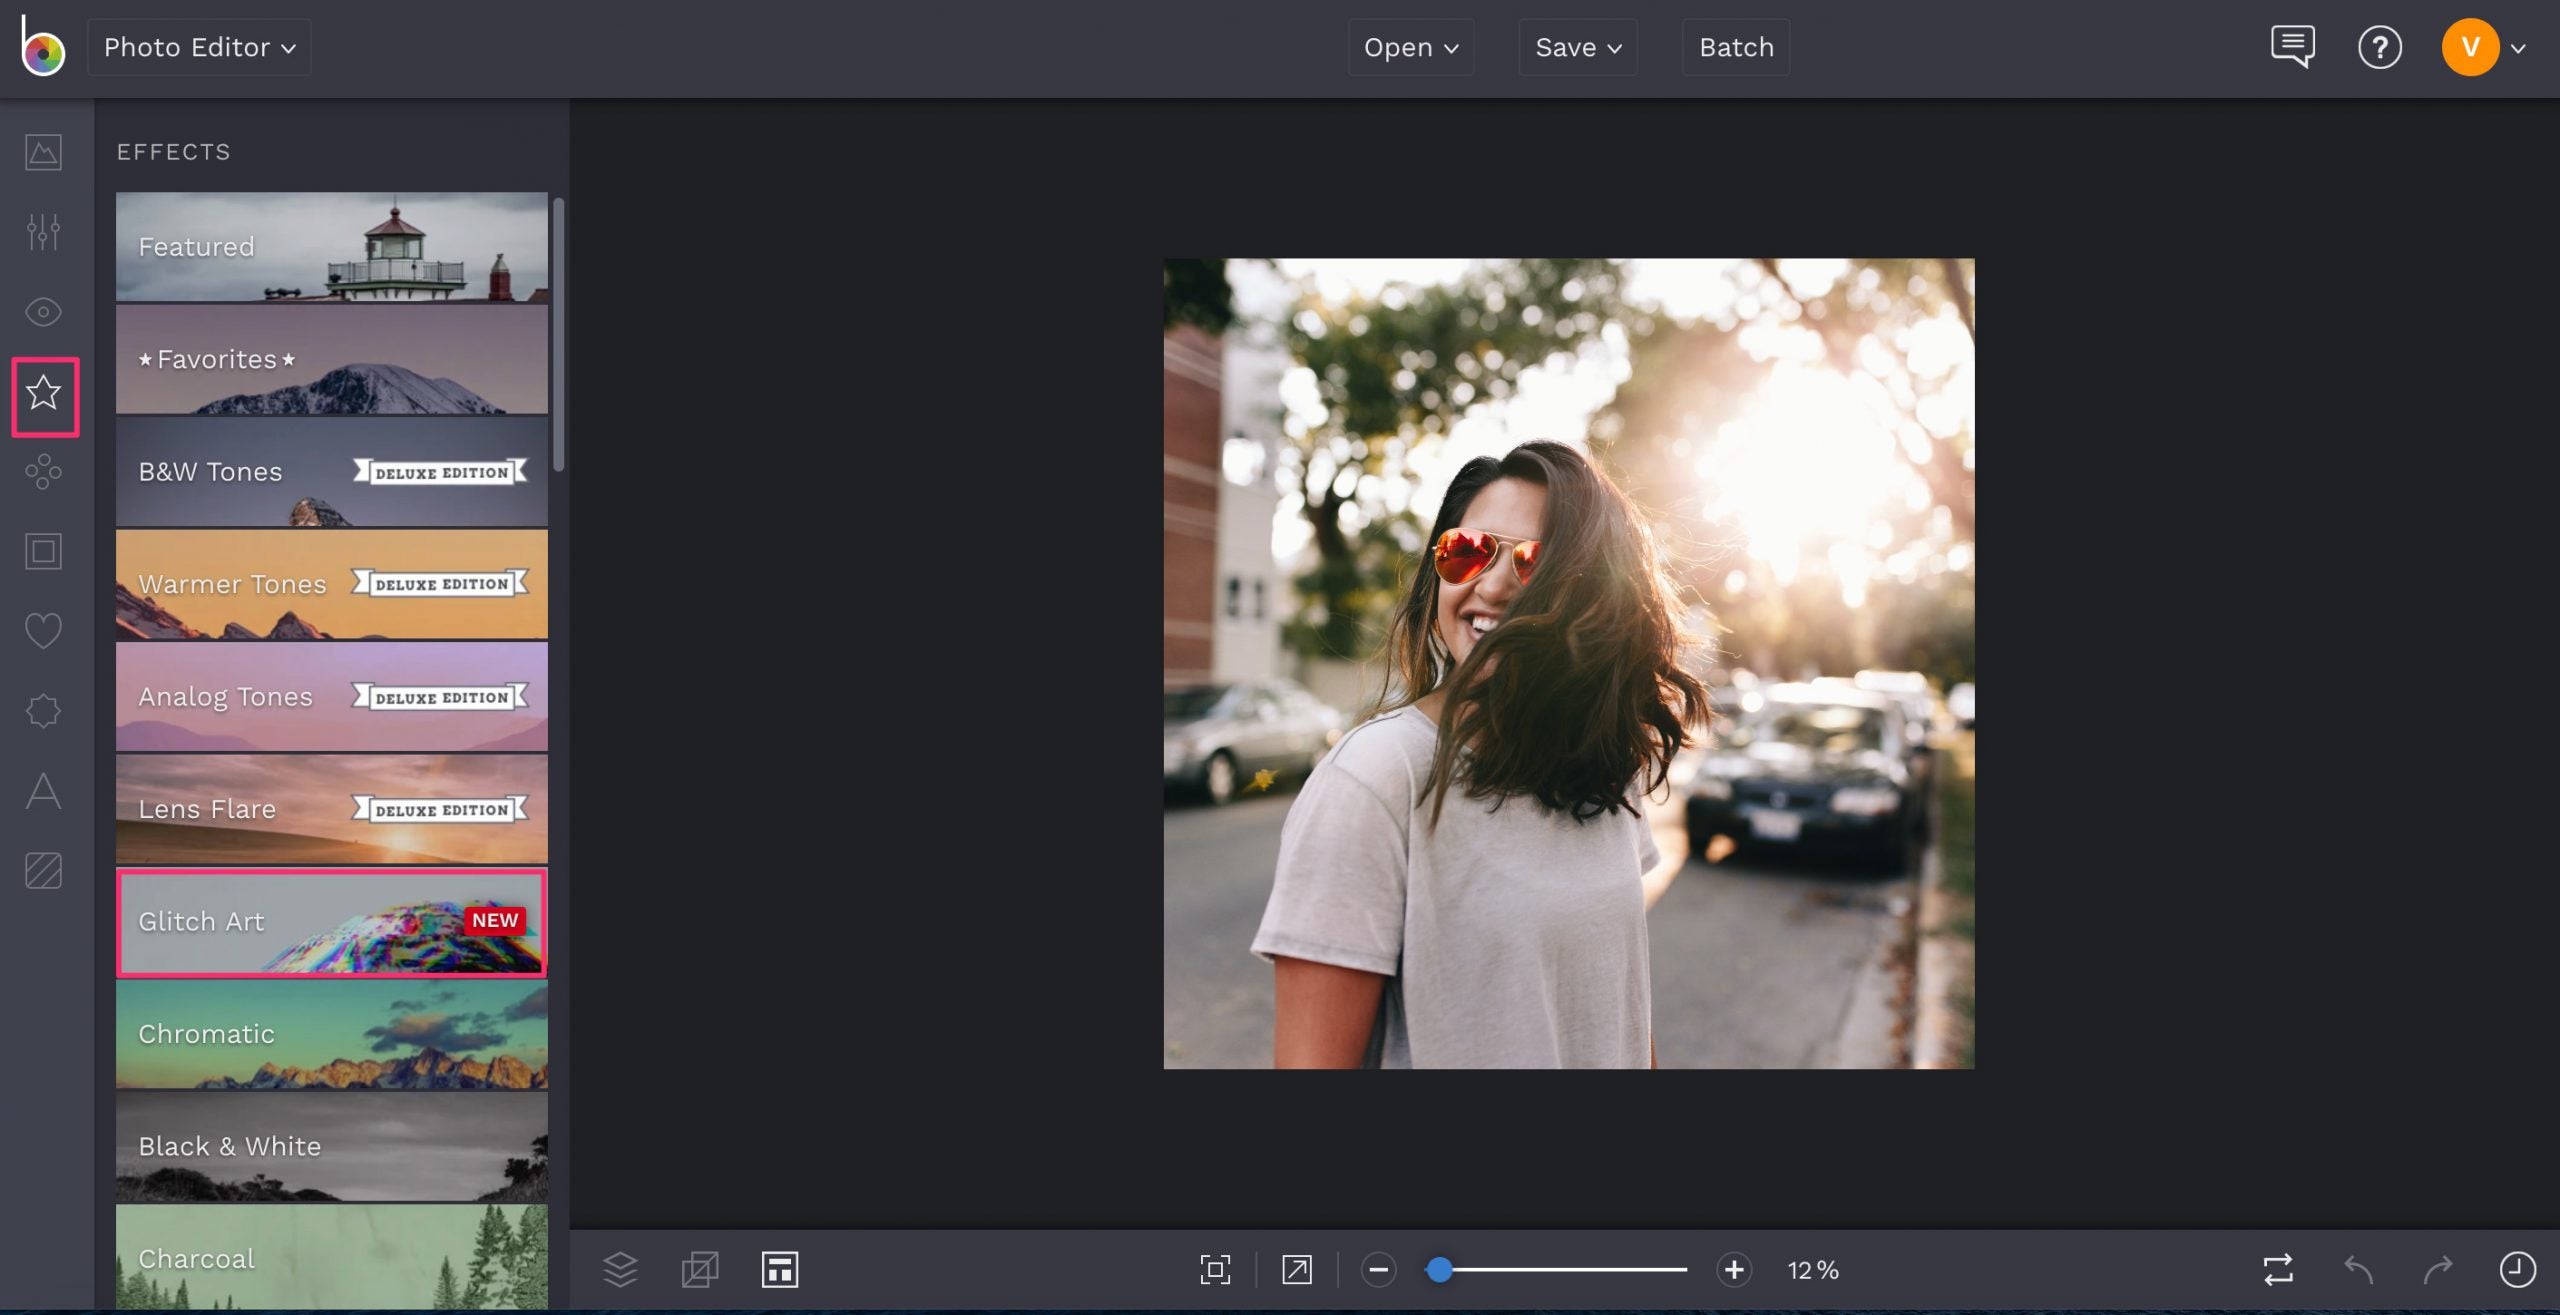This screenshot has height=1315, width=2560.
Task: Open the Black & White effects
Action: click(x=331, y=1146)
